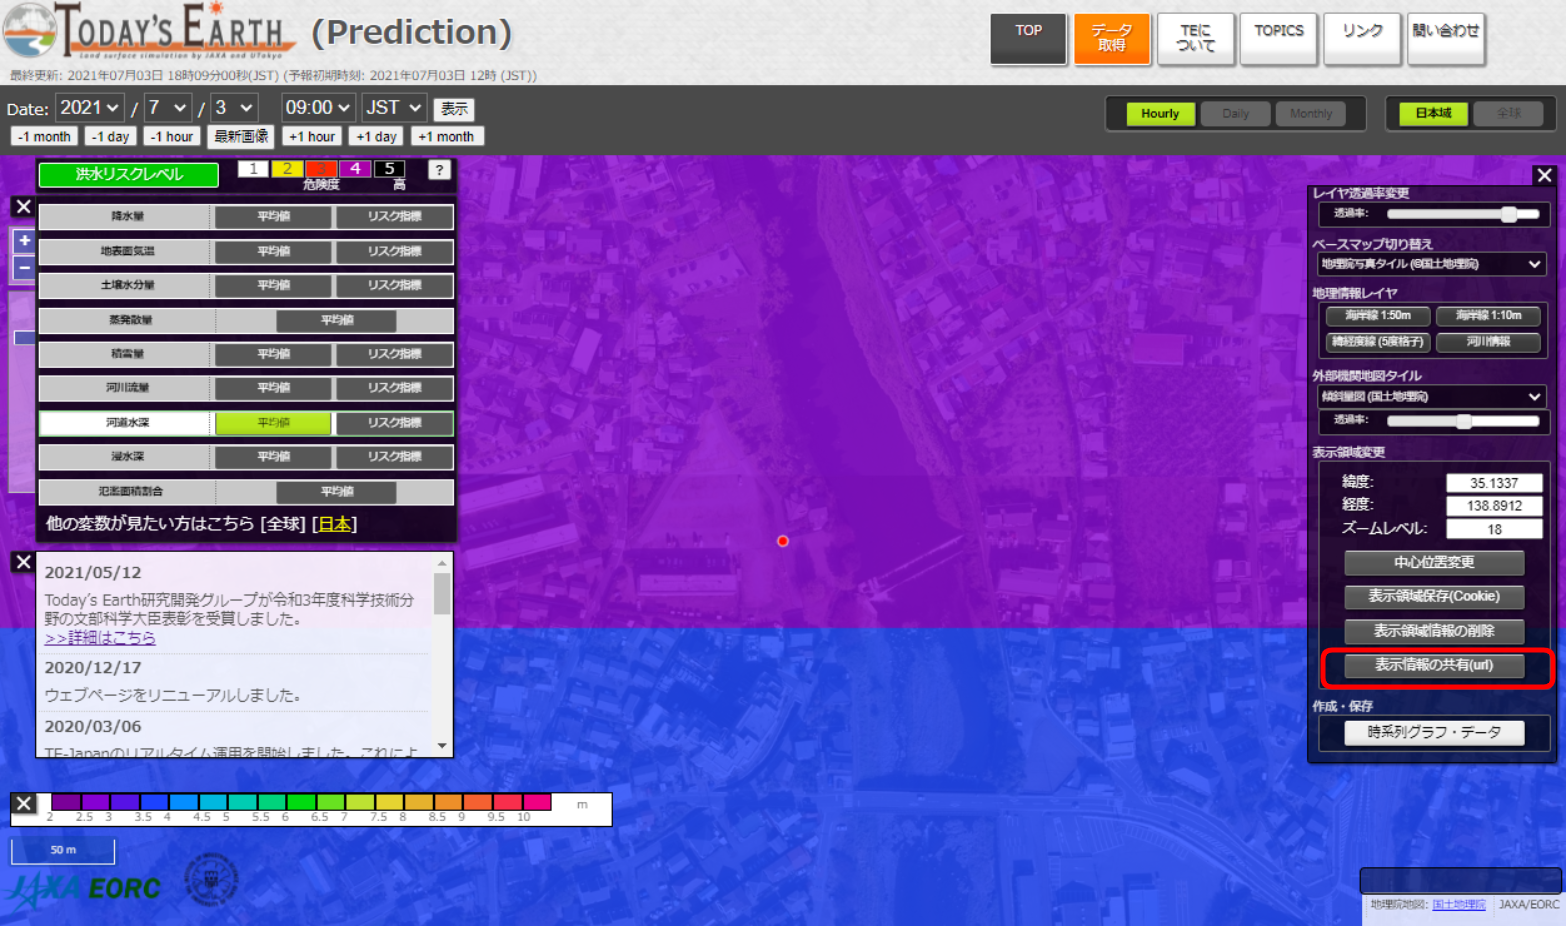Click the 表示情報の共有(url) button
1566x926 pixels.
[x=1434, y=666]
